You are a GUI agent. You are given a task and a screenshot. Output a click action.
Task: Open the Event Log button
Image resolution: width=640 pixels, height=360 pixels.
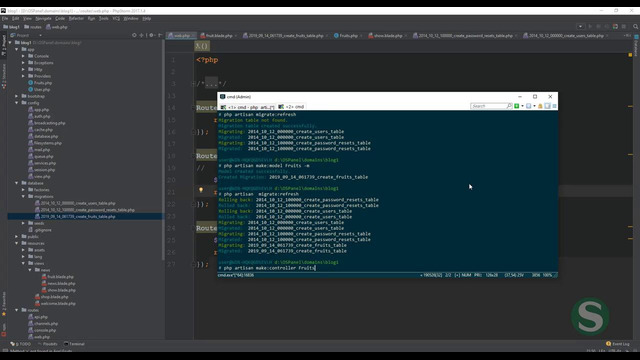click(x=618, y=344)
